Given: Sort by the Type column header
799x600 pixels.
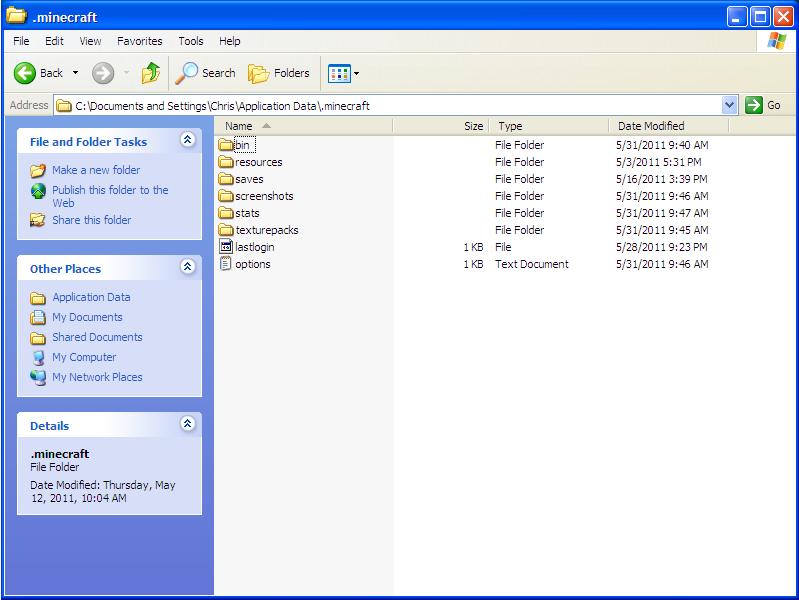Looking at the screenshot, I should pos(549,126).
